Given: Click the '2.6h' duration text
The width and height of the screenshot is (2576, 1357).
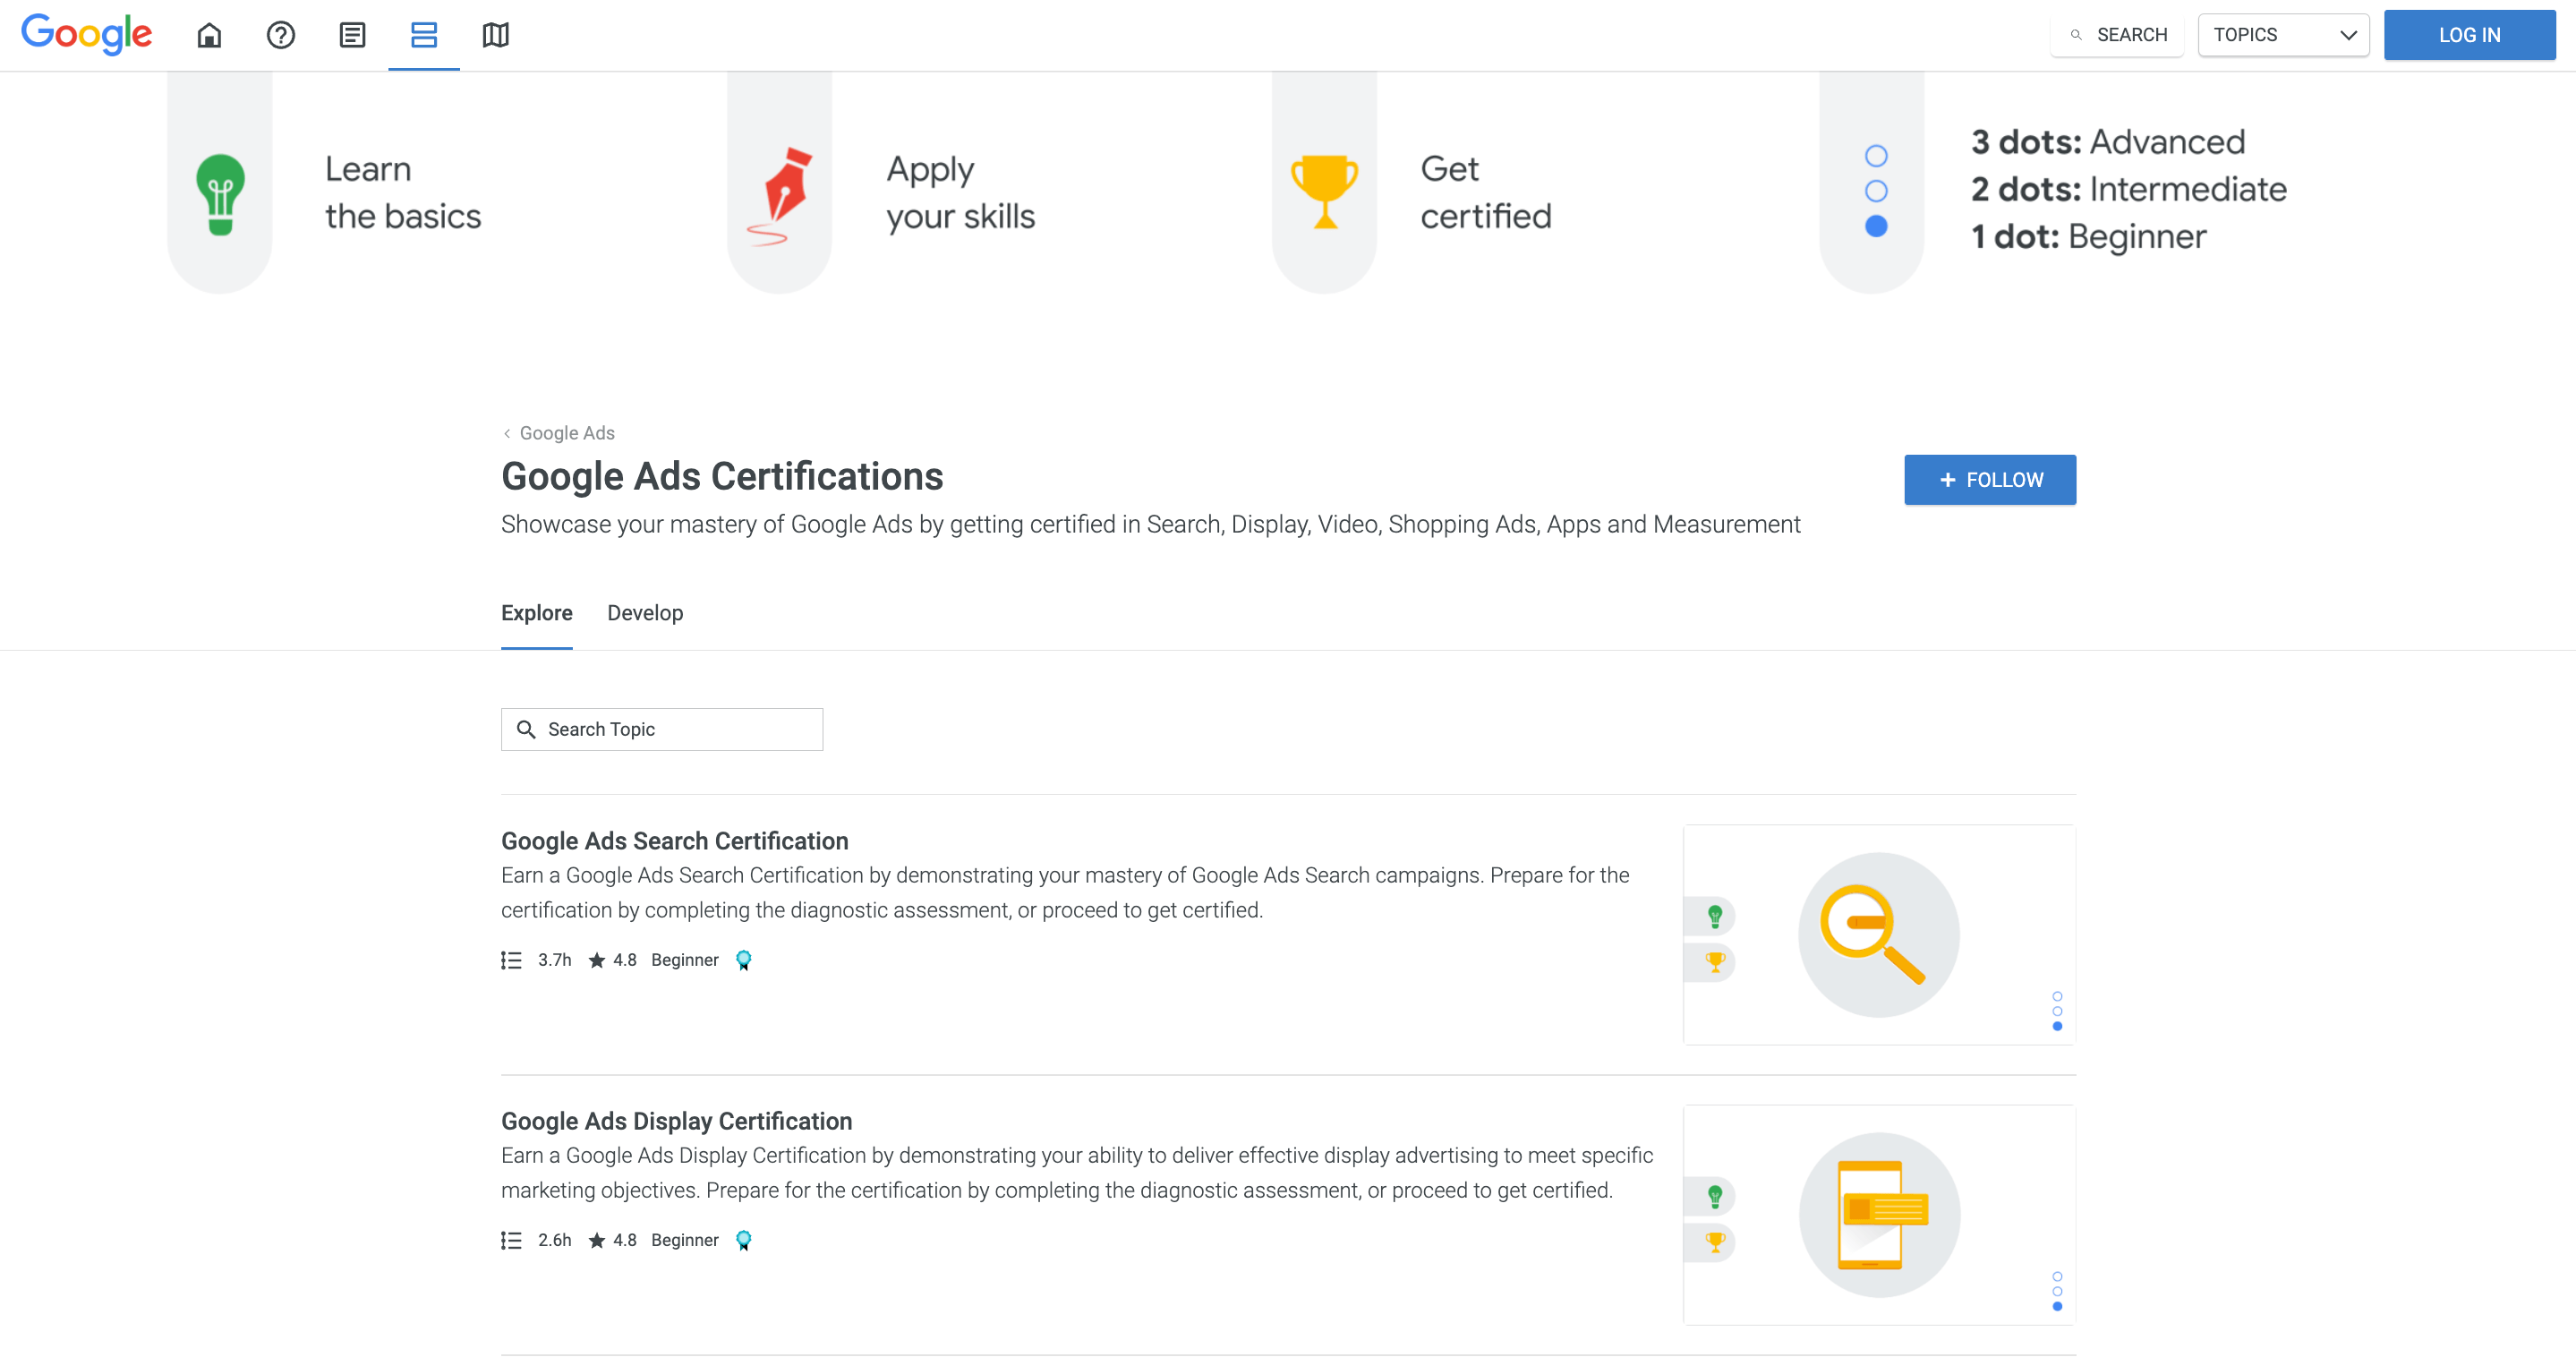Looking at the screenshot, I should pos(555,1240).
